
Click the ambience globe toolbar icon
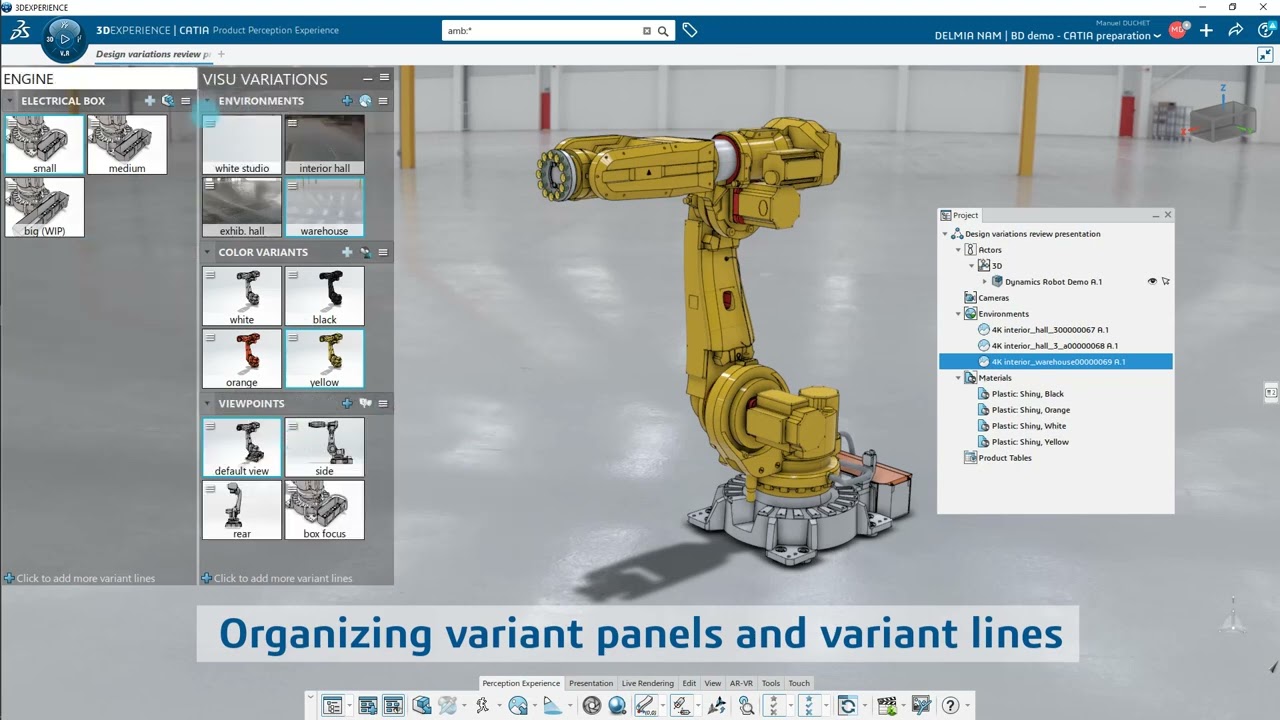517,705
